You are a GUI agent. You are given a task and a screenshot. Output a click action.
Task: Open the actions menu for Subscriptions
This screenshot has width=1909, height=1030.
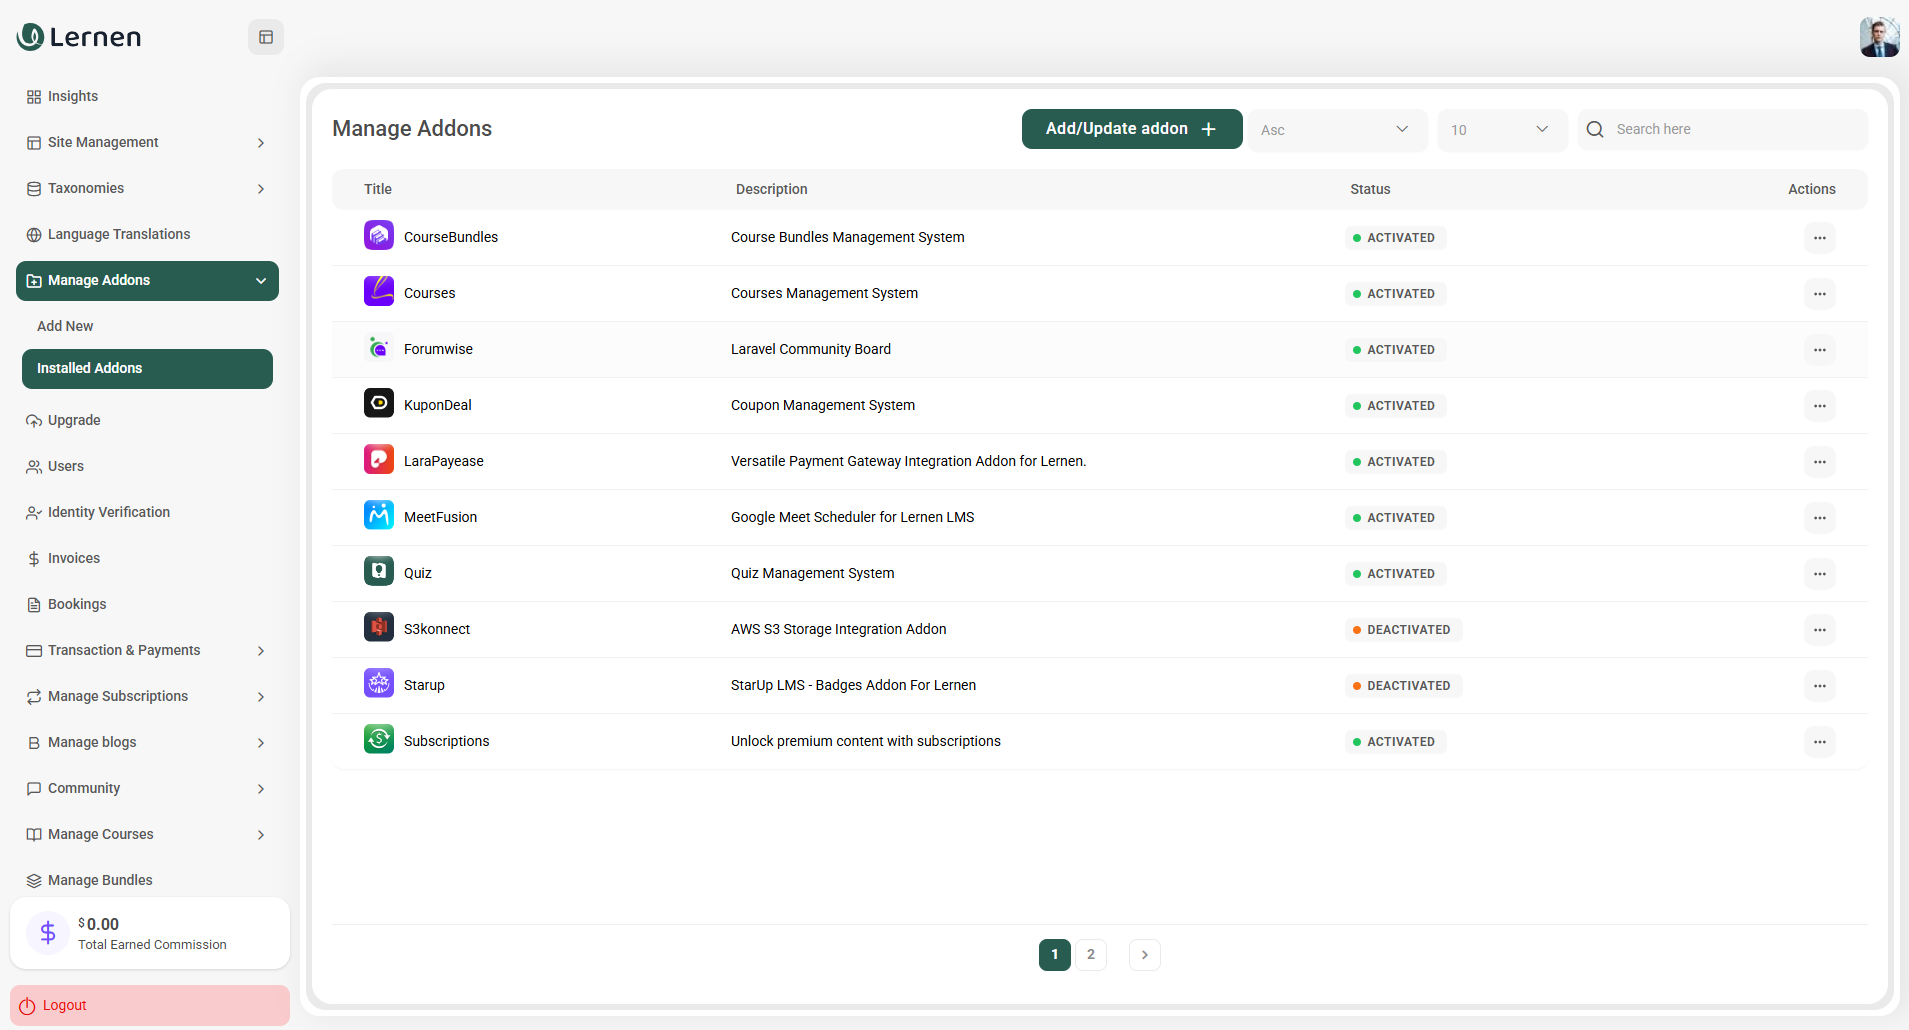click(x=1818, y=742)
